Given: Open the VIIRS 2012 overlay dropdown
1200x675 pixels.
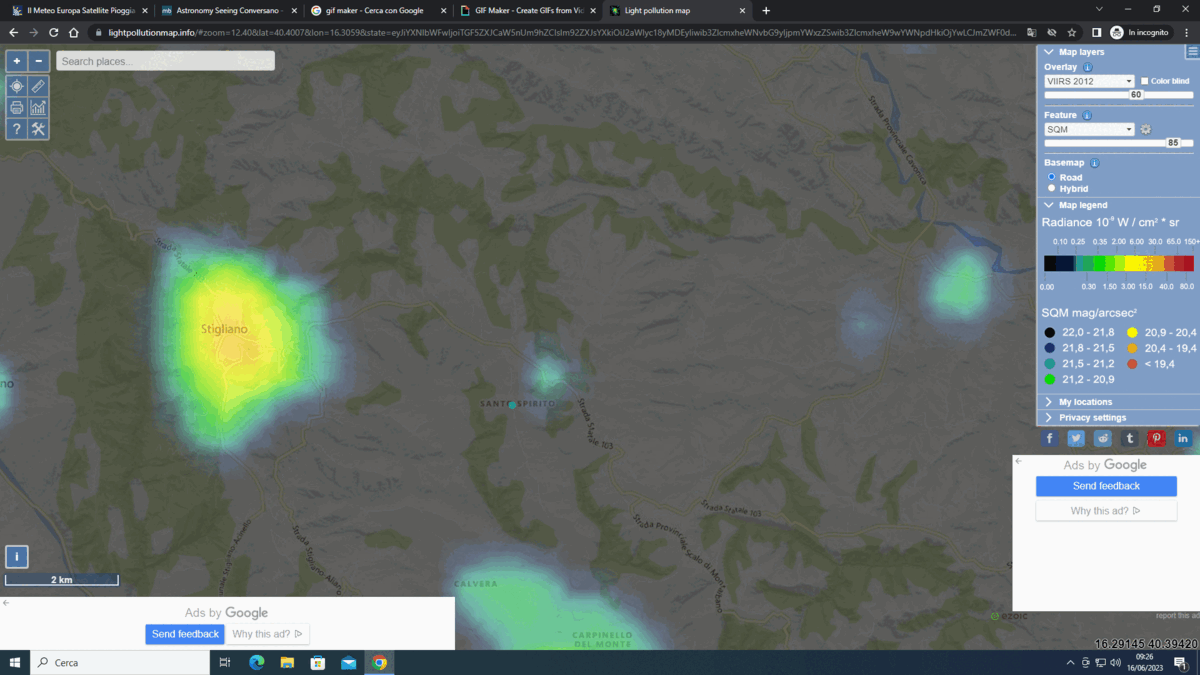Looking at the screenshot, I should point(1089,81).
